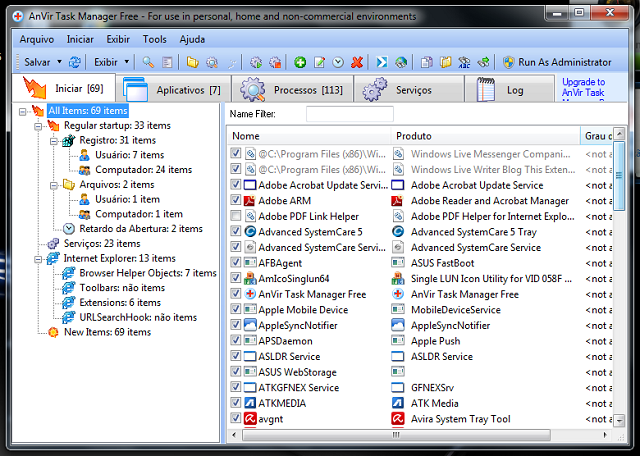Click the globe search web toolbar icon
This screenshot has height=456, width=640.
tap(401, 62)
